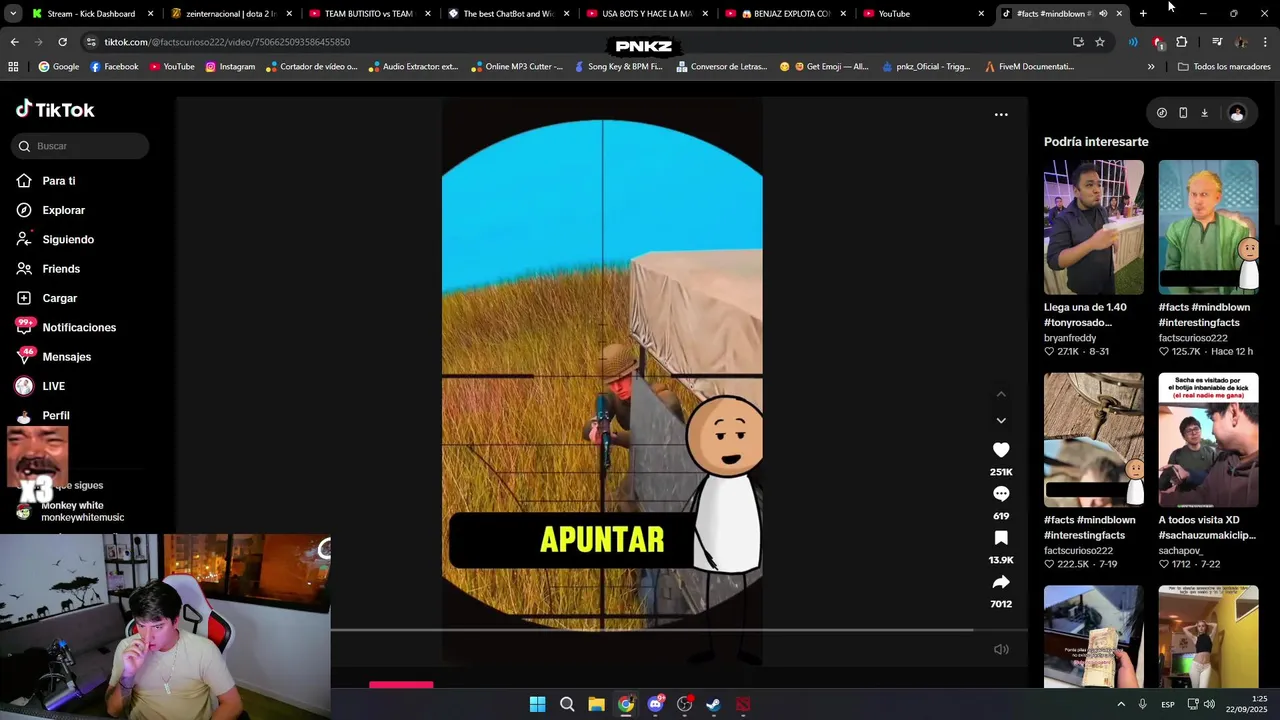Mute the video with the speaker icon
The width and height of the screenshot is (1280, 720).
(x=1001, y=649)
